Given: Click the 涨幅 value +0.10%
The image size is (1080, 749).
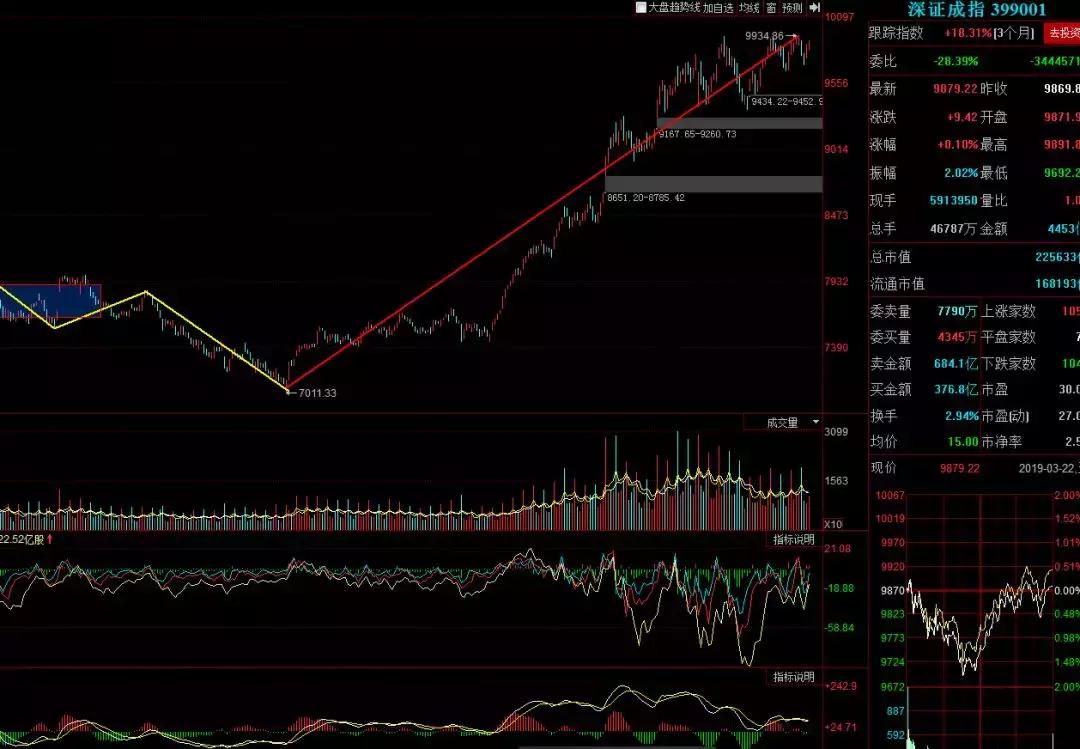Looking at the screenshot, I should [957, 145].
